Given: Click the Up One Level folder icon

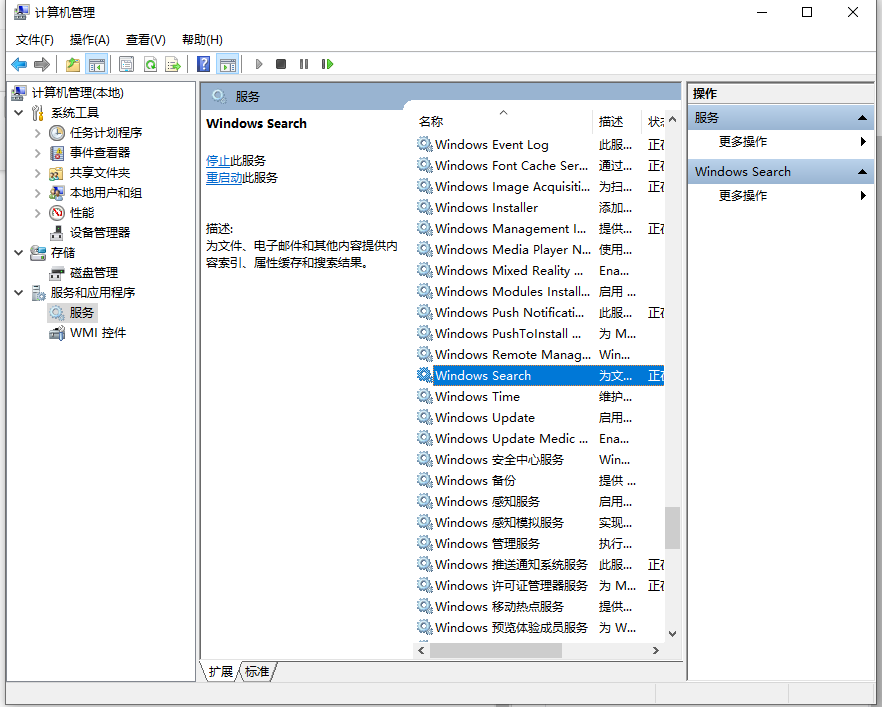Looking at the screenshot, I should coord(73,64).
